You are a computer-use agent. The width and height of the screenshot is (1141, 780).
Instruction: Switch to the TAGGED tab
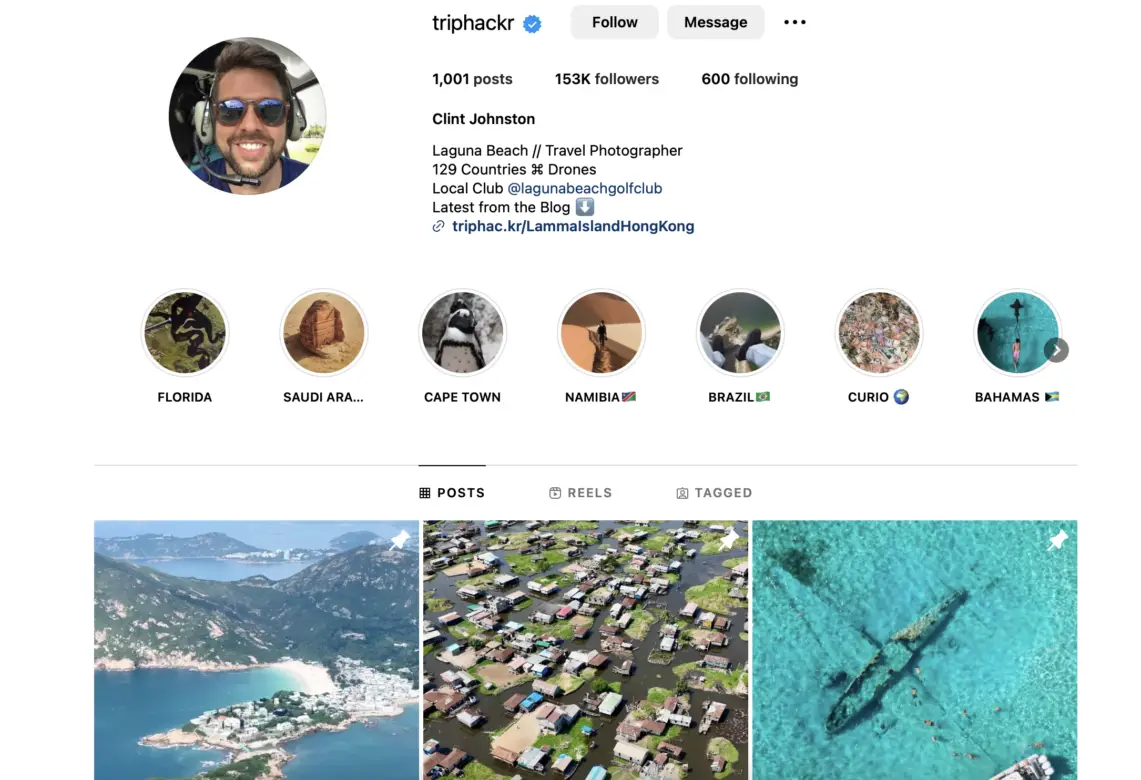coord(715,493)
